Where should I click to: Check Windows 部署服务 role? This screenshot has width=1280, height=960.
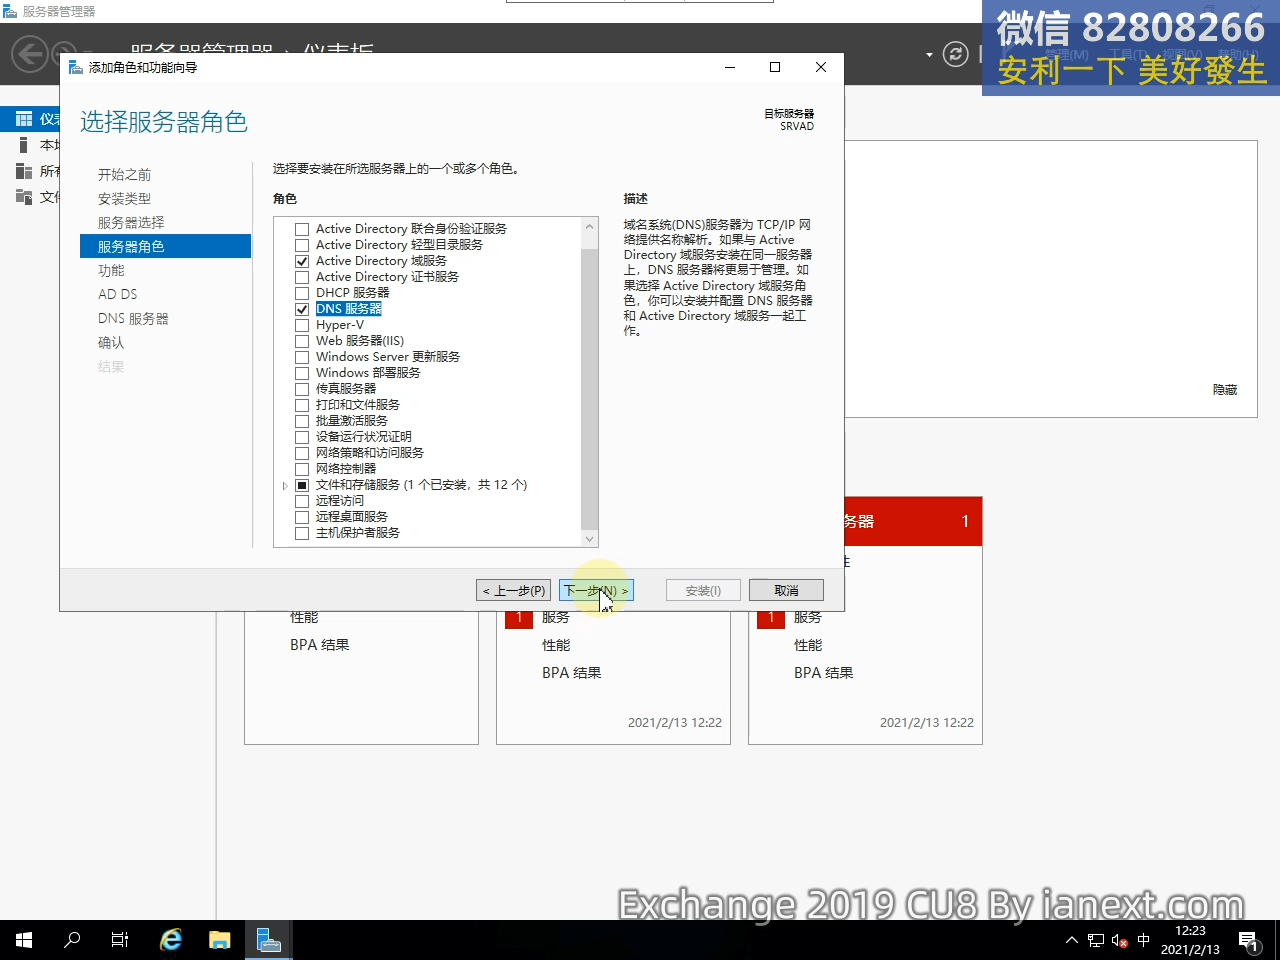coord(302,373)
